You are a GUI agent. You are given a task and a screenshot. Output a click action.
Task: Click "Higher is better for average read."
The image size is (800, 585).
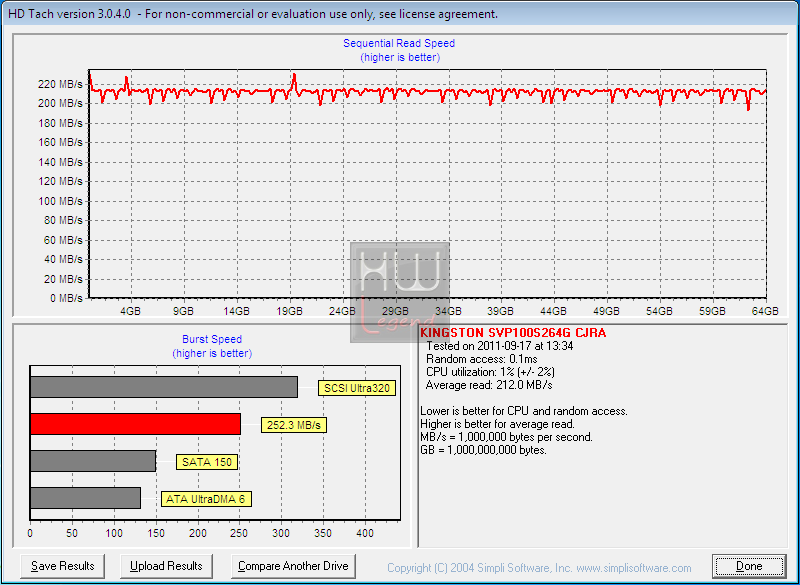497,424
